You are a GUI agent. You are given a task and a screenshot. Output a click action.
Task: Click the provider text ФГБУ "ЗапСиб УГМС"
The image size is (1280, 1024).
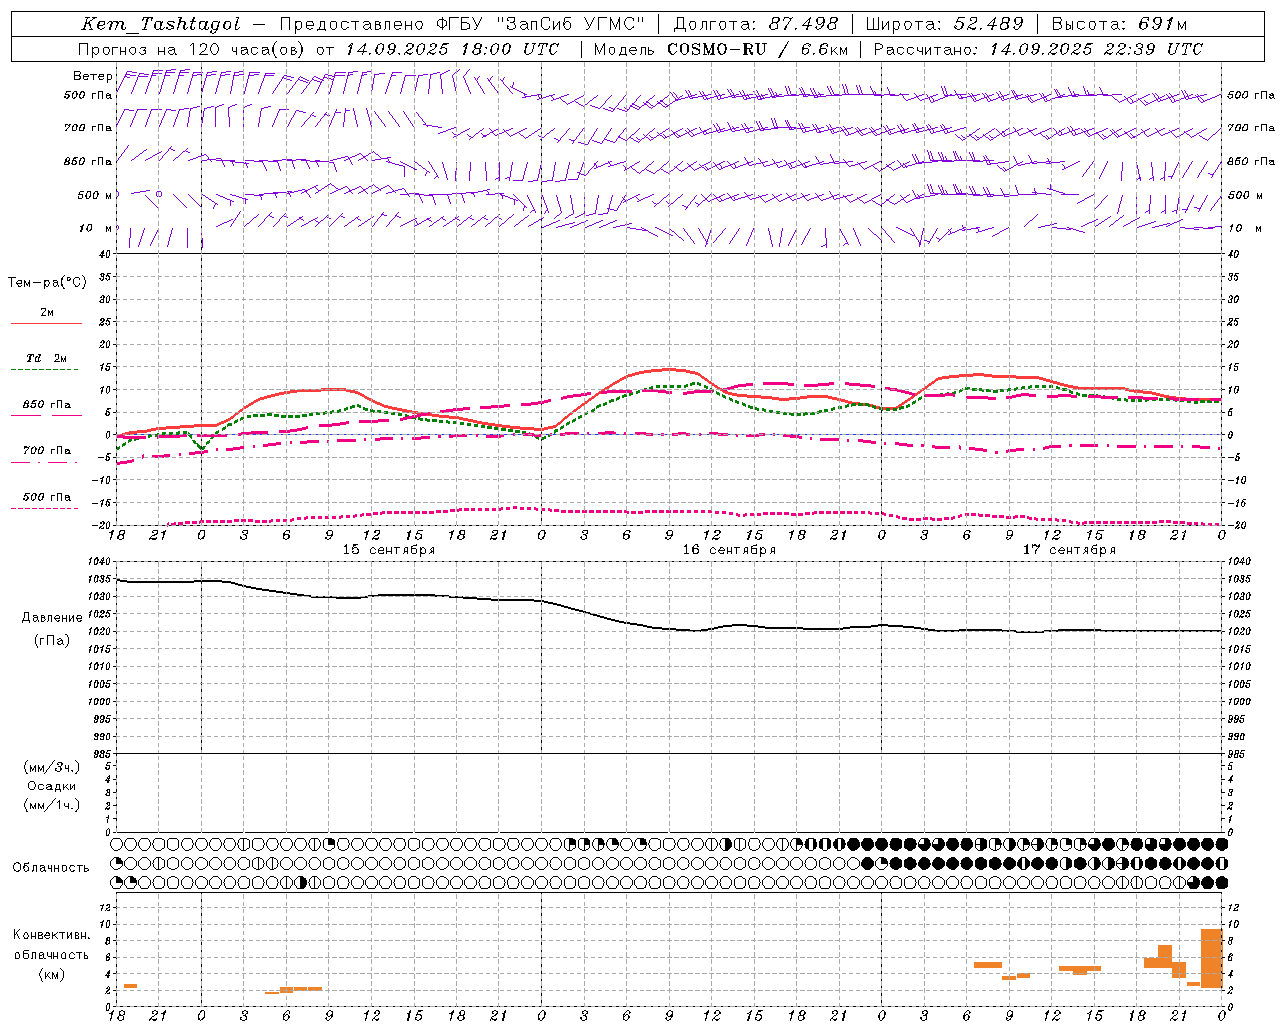[540, 24]
